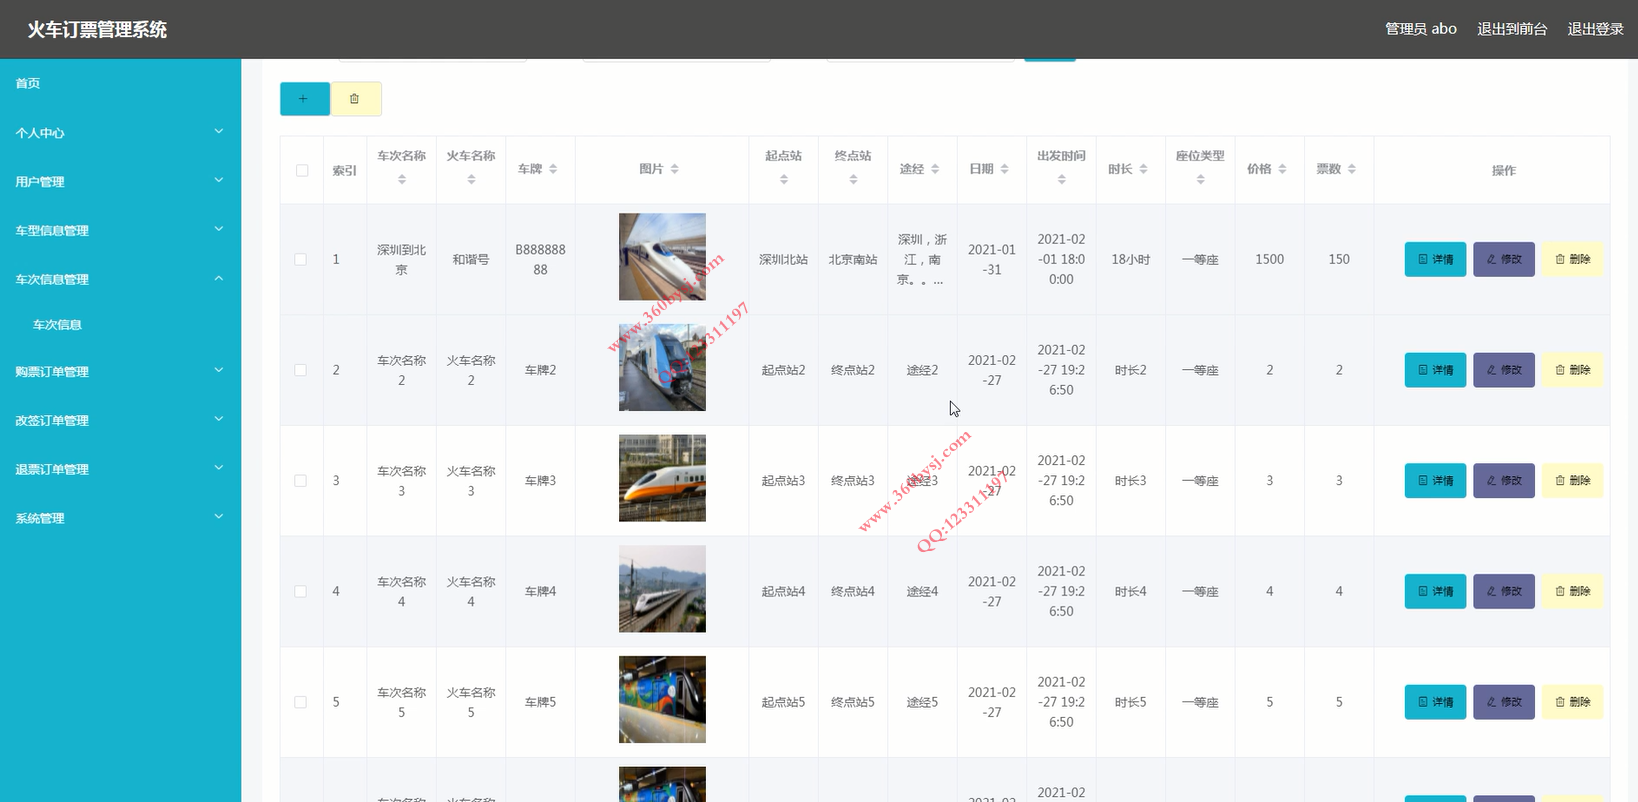Sort by 日期 column arrows
The image size is (1638, 802).
pyautogui.click(x=1005, y=170)
